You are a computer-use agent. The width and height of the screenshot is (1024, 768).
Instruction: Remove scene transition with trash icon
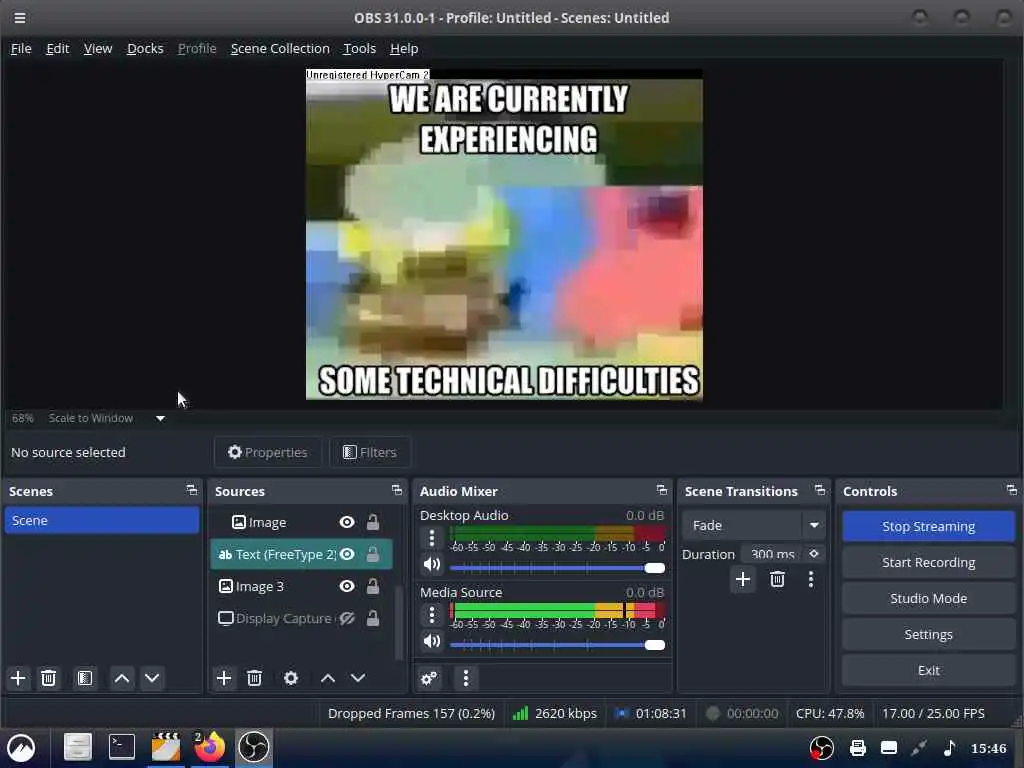(777, 579)
